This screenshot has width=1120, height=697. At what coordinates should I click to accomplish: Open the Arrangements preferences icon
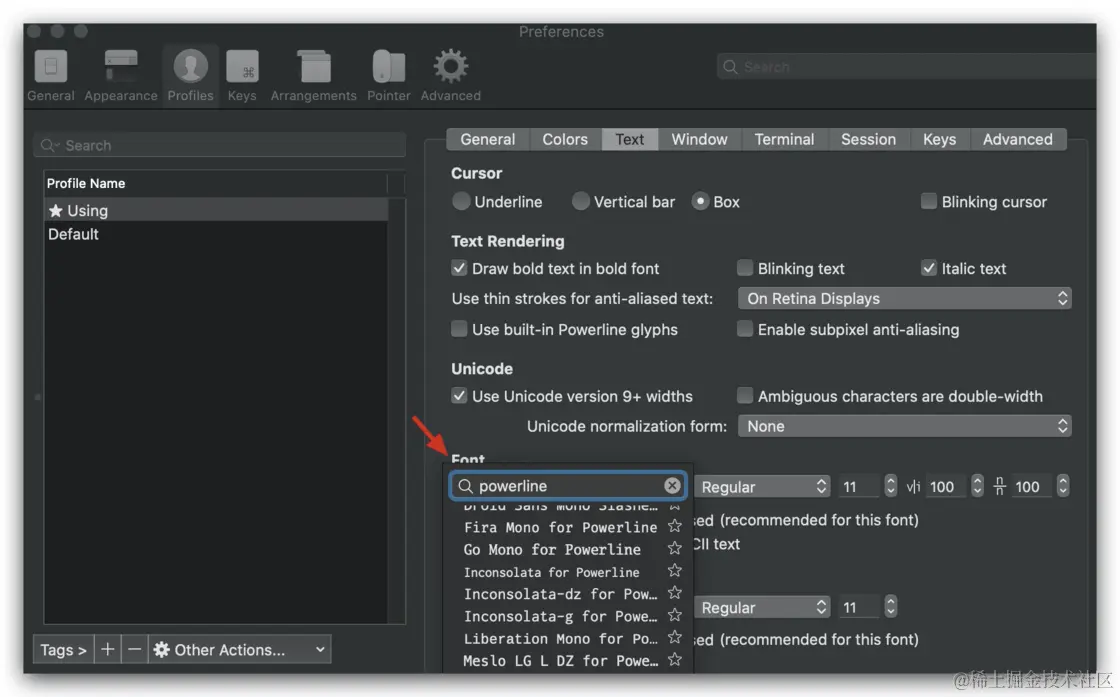(314, 76)
